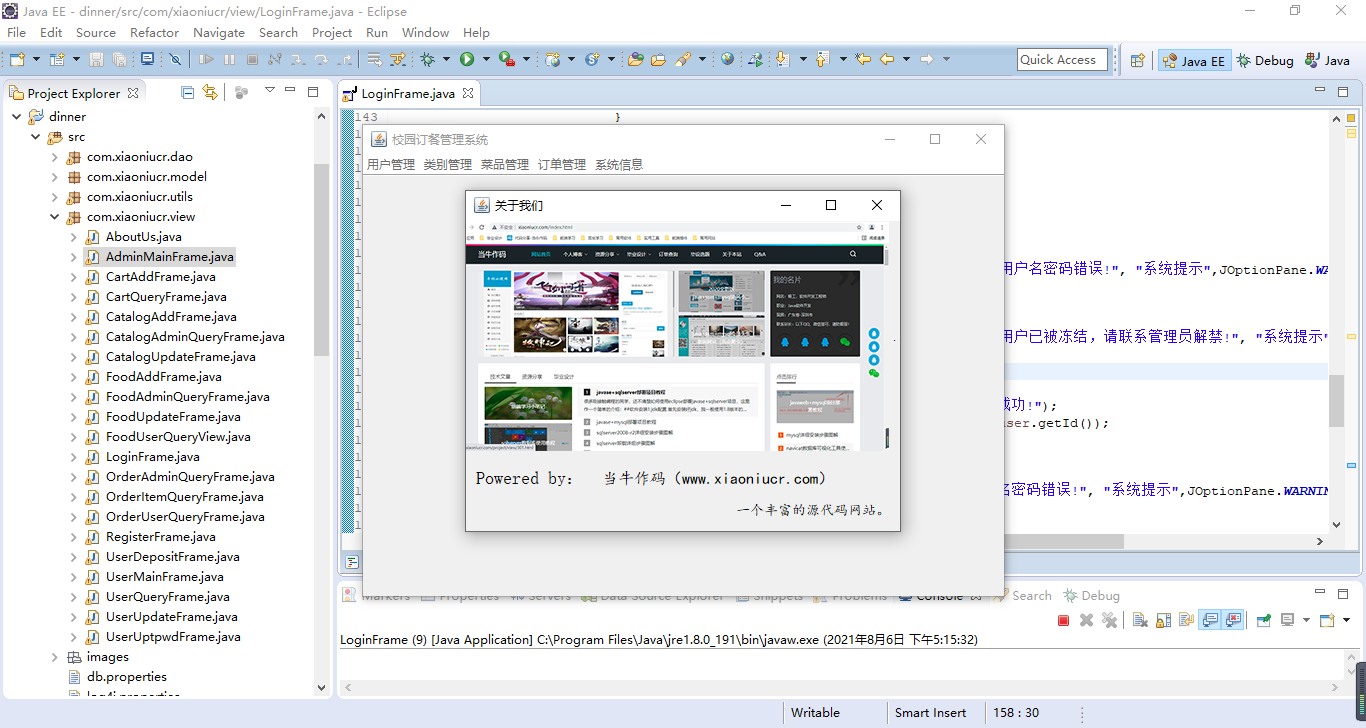Click the Debug bug toolbar icon
The width and height of the screenshot is (1366, 728).
(x=428, y=60)
